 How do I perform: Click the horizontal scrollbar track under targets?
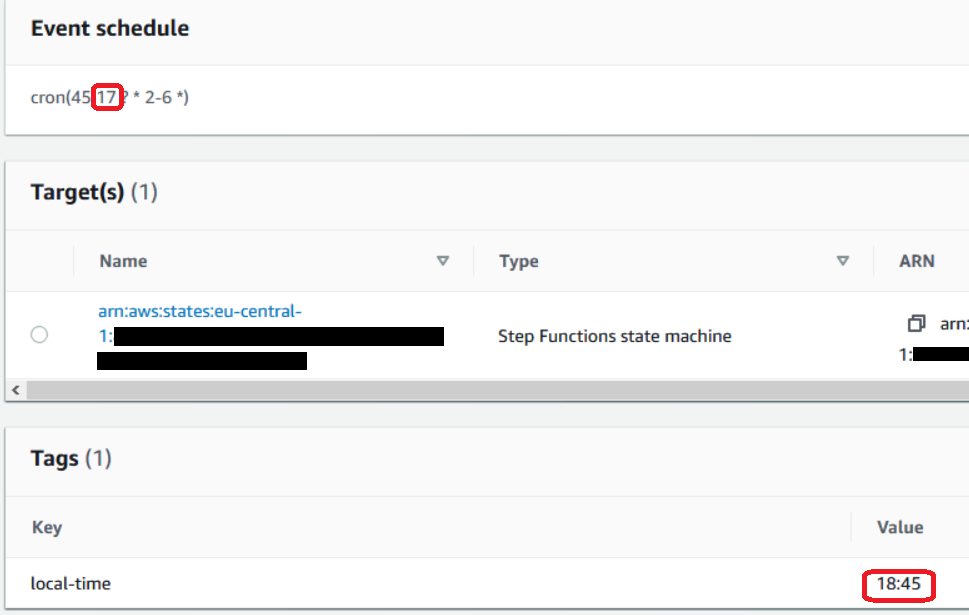[x=500, y=390]
